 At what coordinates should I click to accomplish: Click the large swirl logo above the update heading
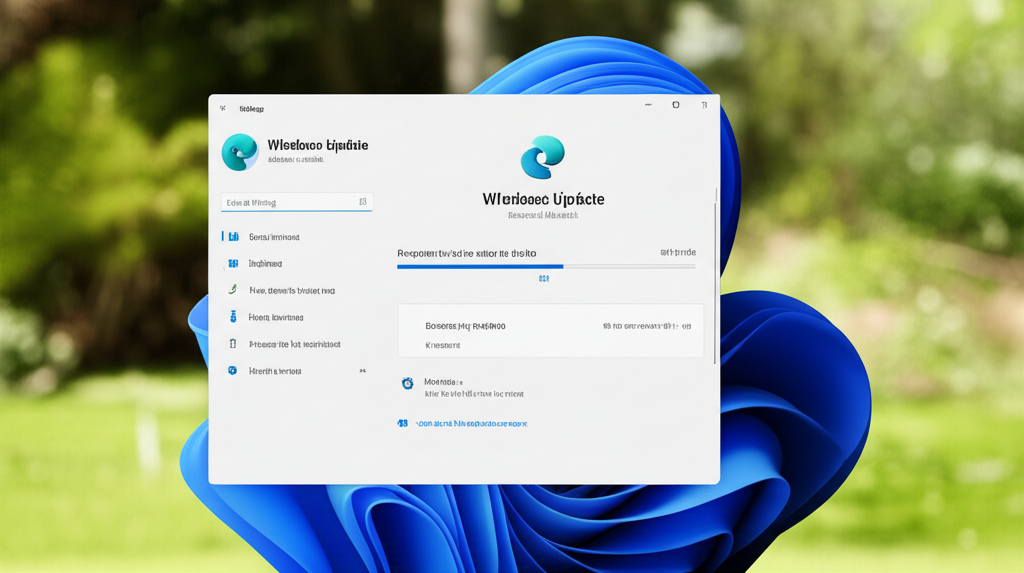543,158
